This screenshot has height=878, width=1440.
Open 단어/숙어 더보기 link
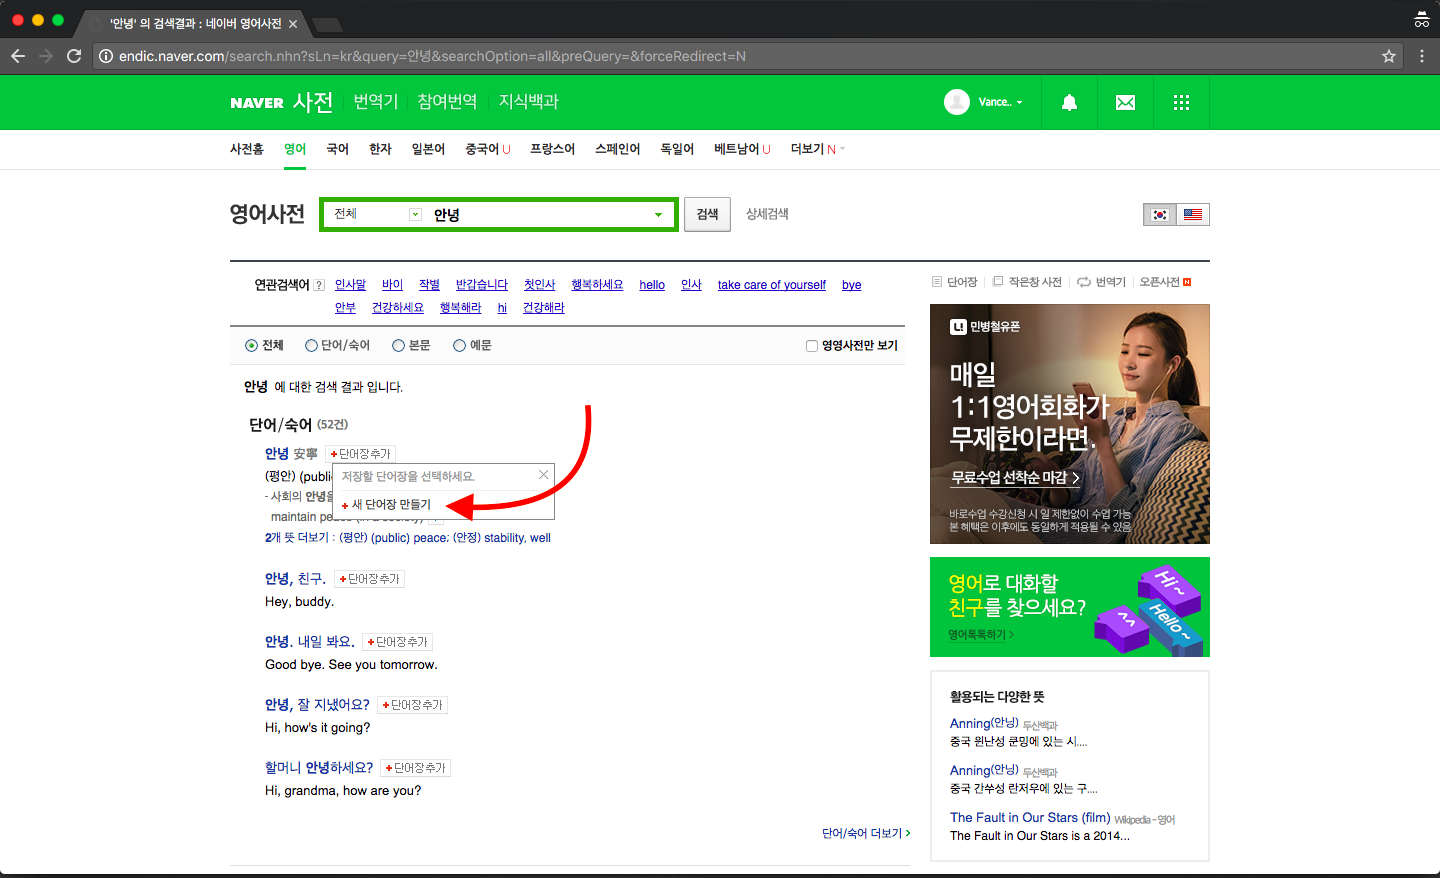[866, 833]
